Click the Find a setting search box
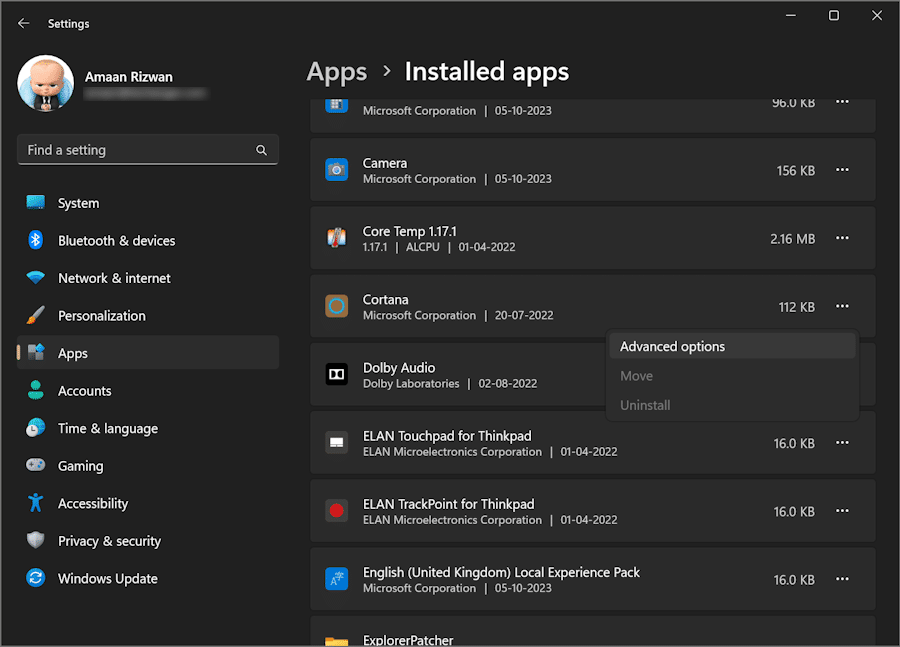Viewport: 900px width, 647px height. click(148, 150)
